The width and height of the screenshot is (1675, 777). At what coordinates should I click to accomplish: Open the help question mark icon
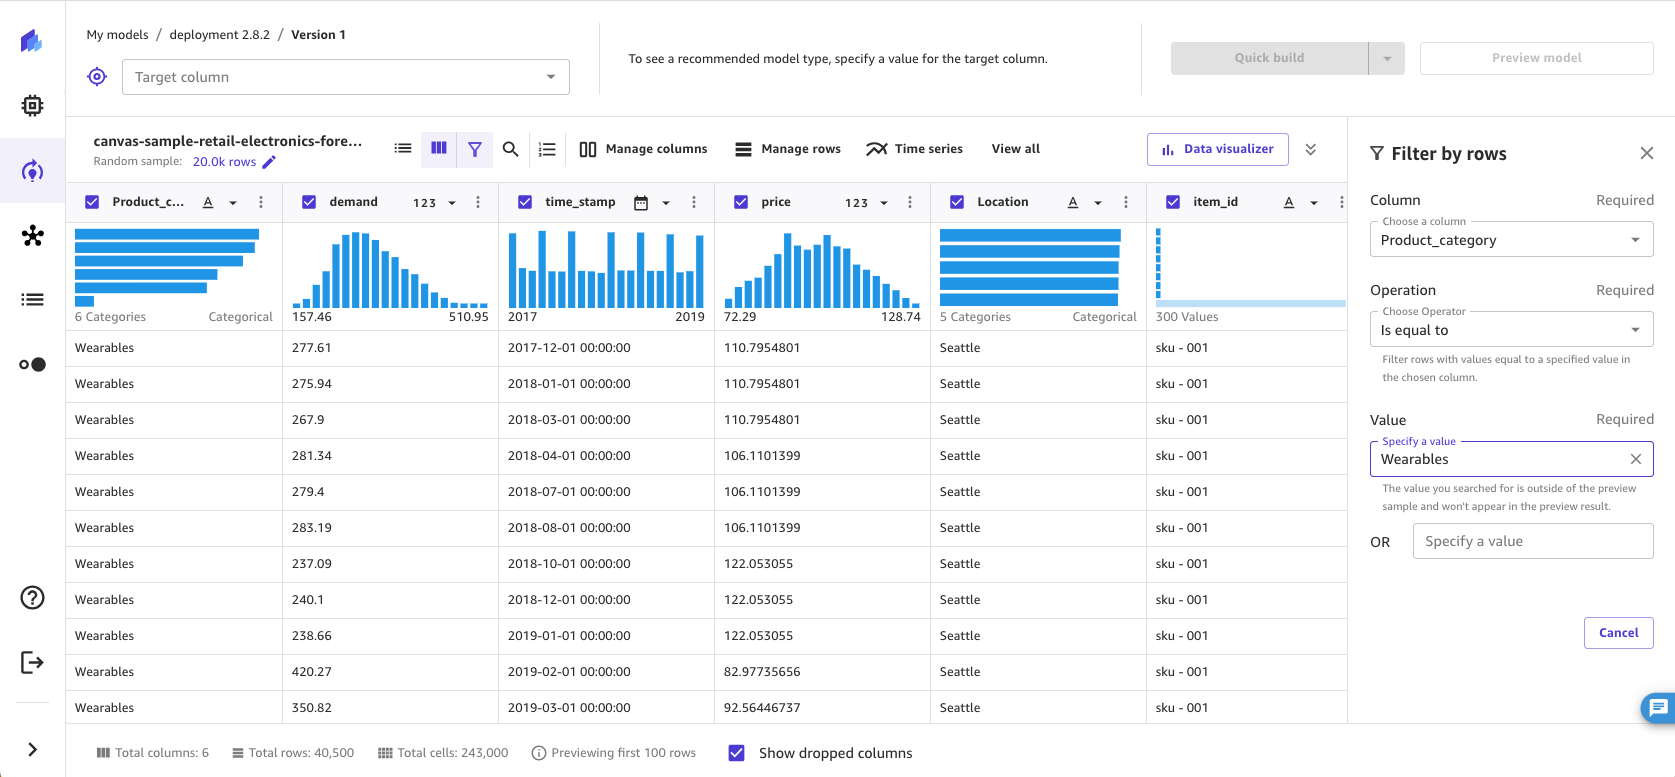point(32,597)
